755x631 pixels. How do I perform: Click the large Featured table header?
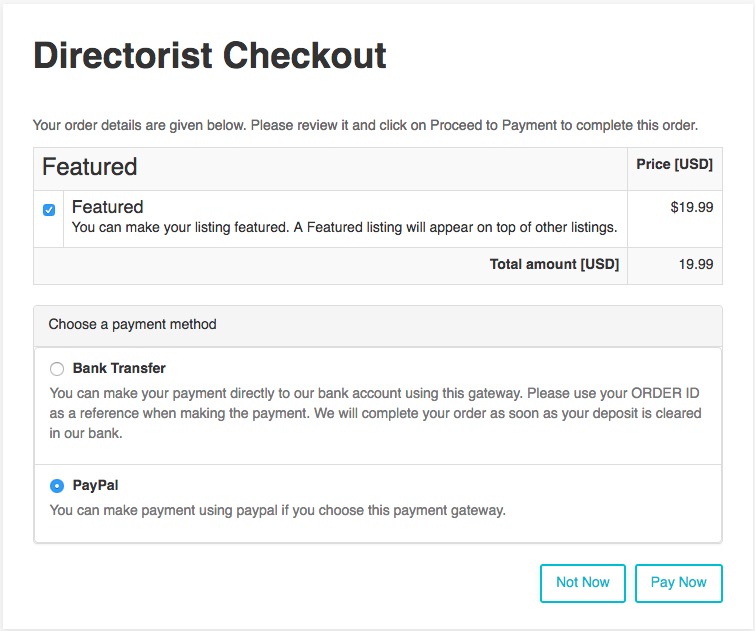click(x=90, y=167)
